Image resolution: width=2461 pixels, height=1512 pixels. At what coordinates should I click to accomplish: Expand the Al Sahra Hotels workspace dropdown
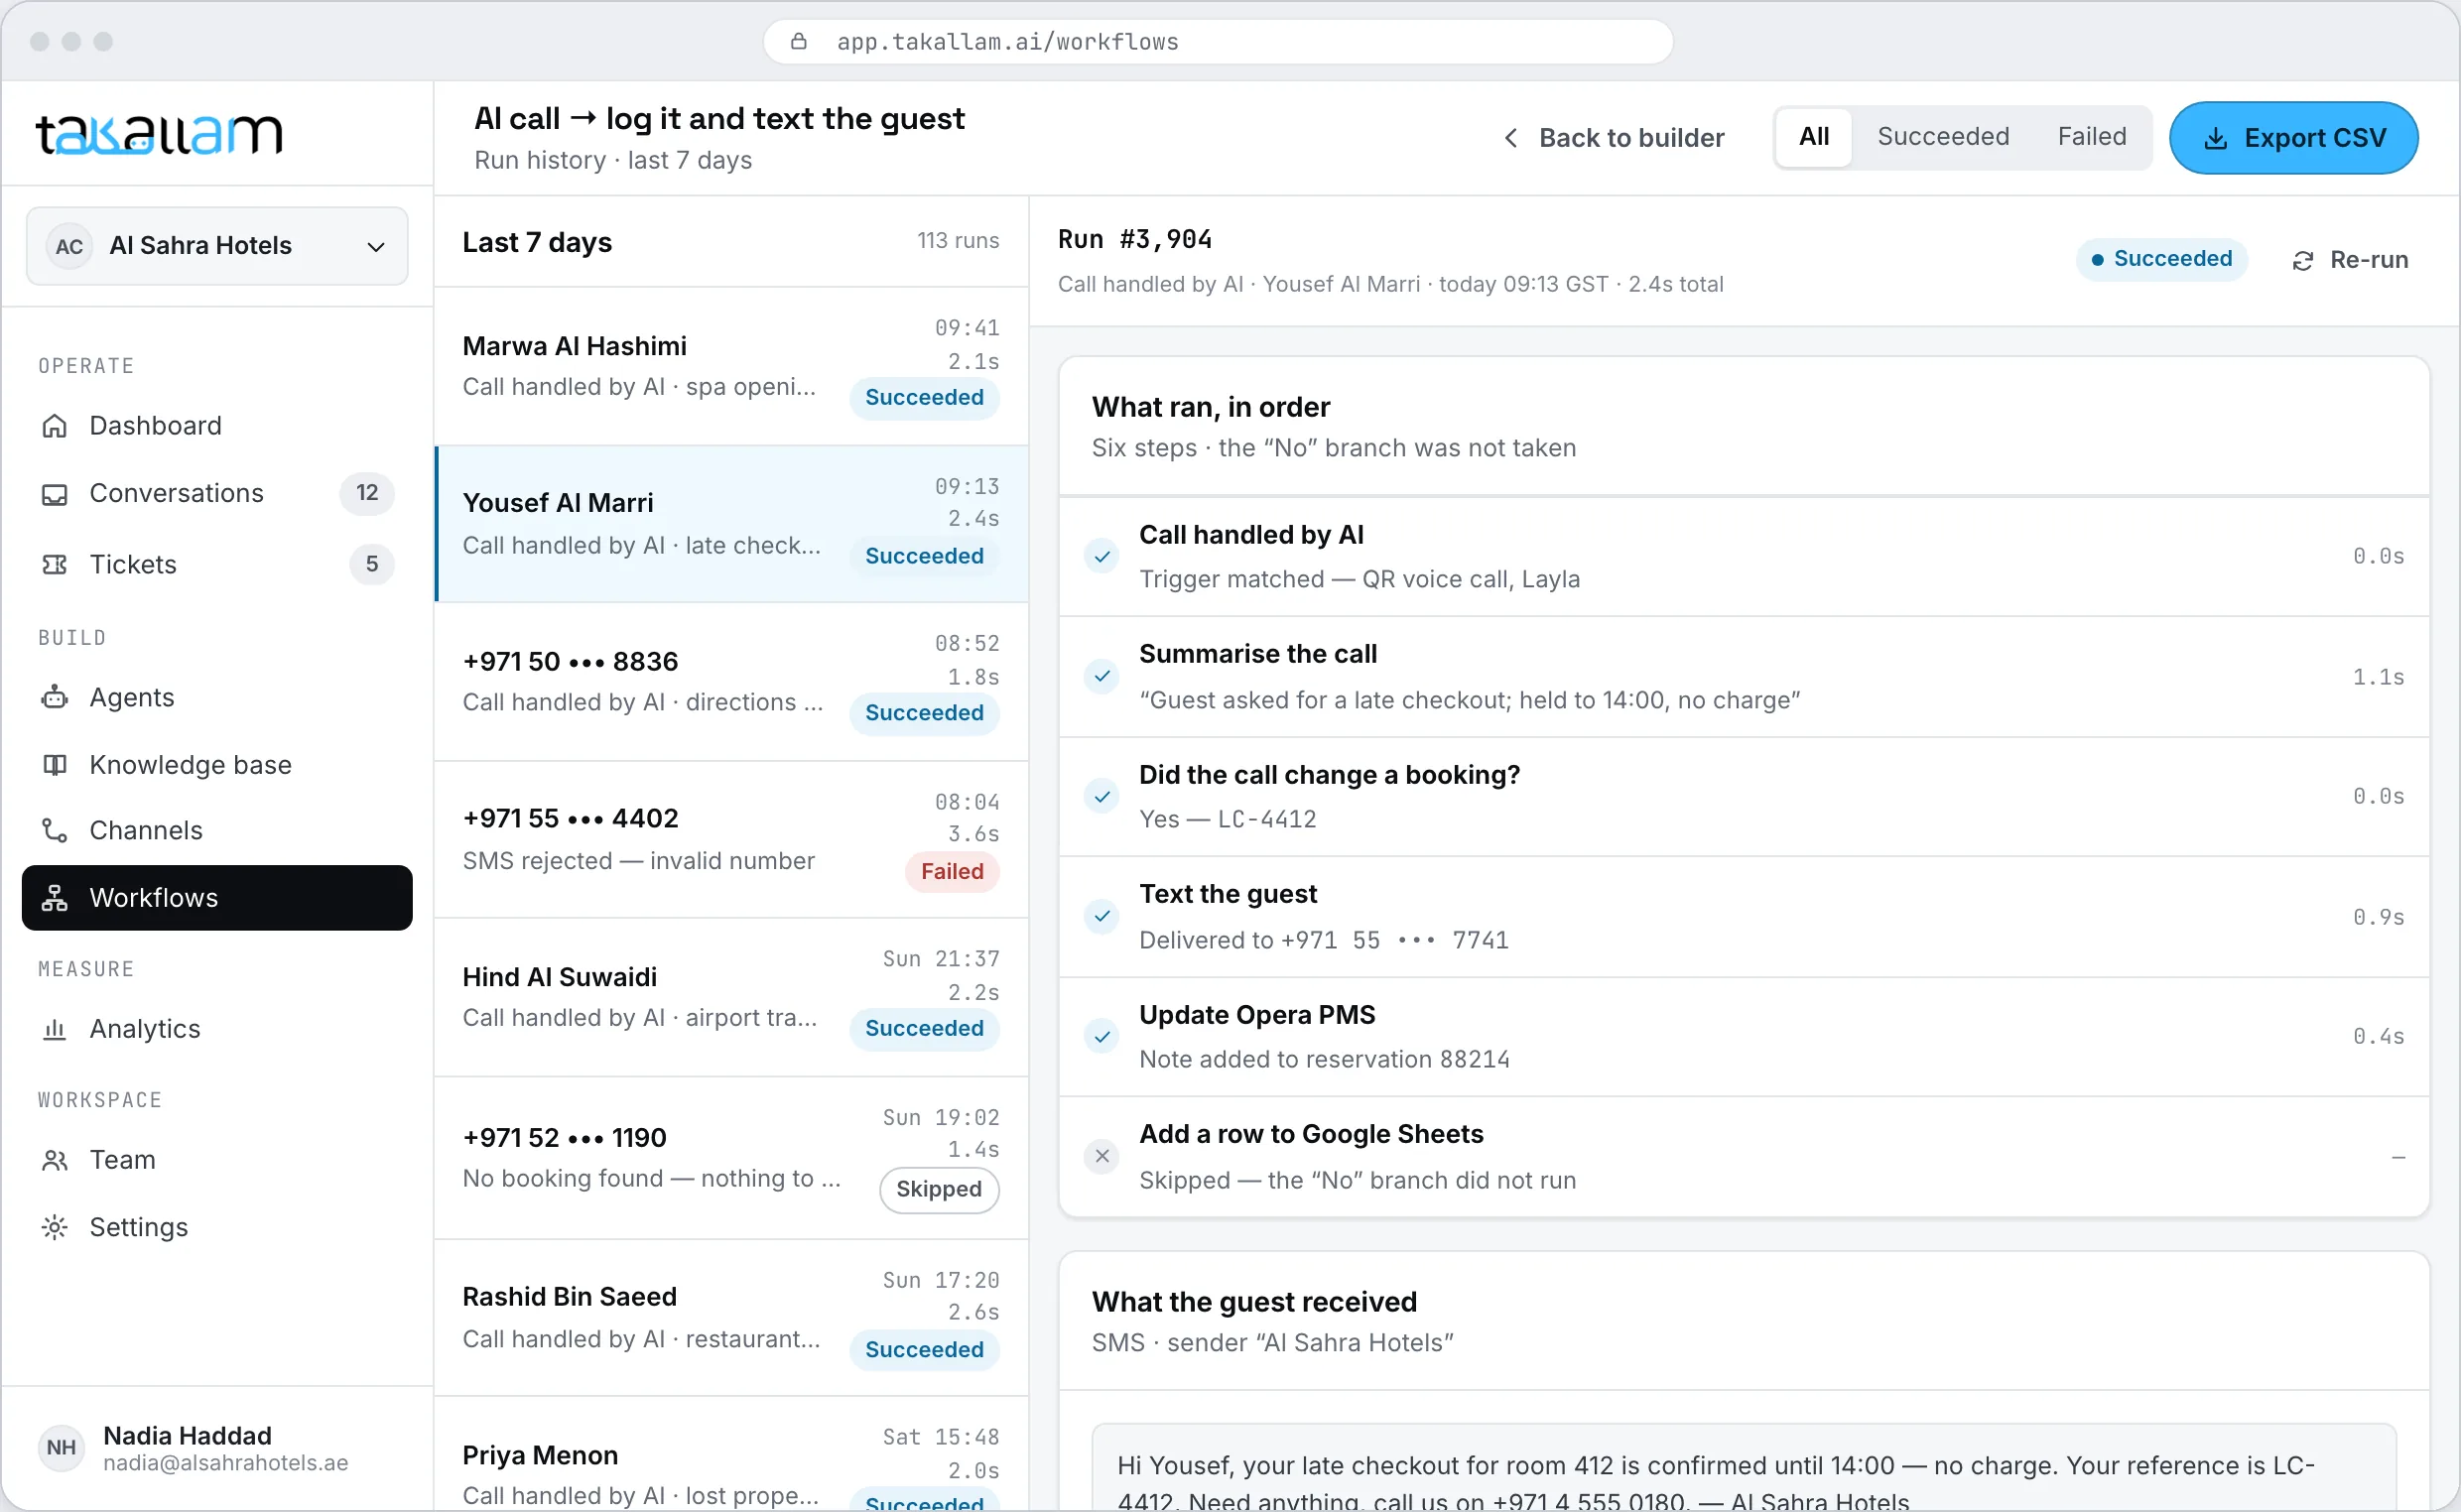pyautogui.click(x=217, y=246)
